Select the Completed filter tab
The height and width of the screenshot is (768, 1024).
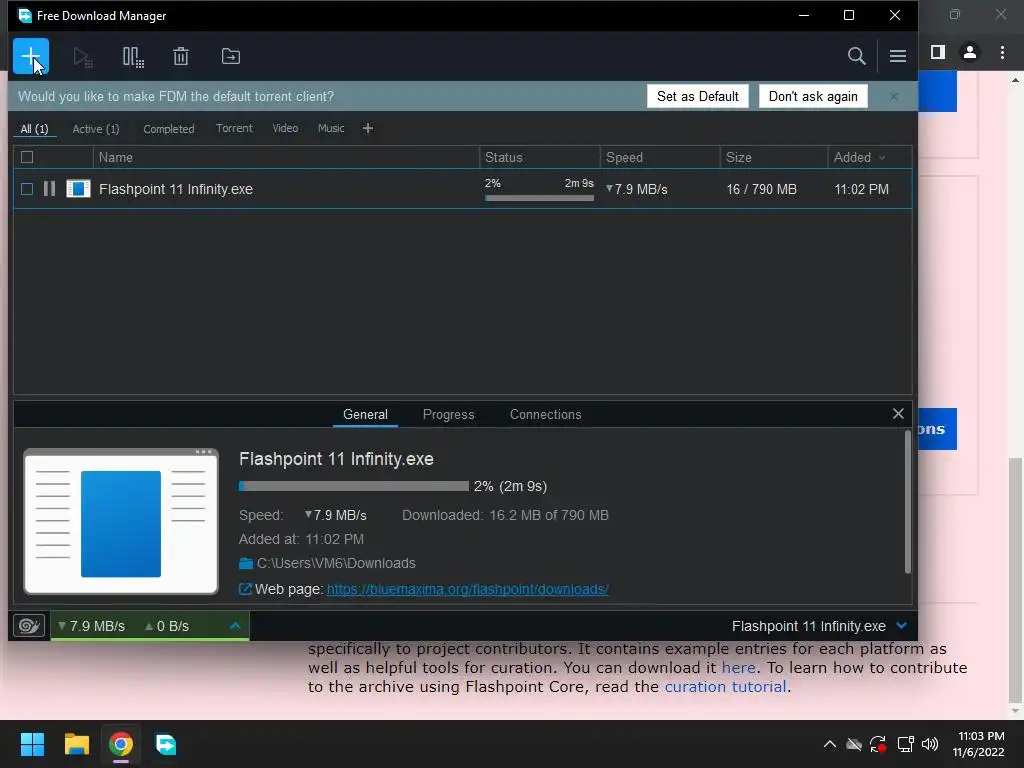(x=168, y=129)
